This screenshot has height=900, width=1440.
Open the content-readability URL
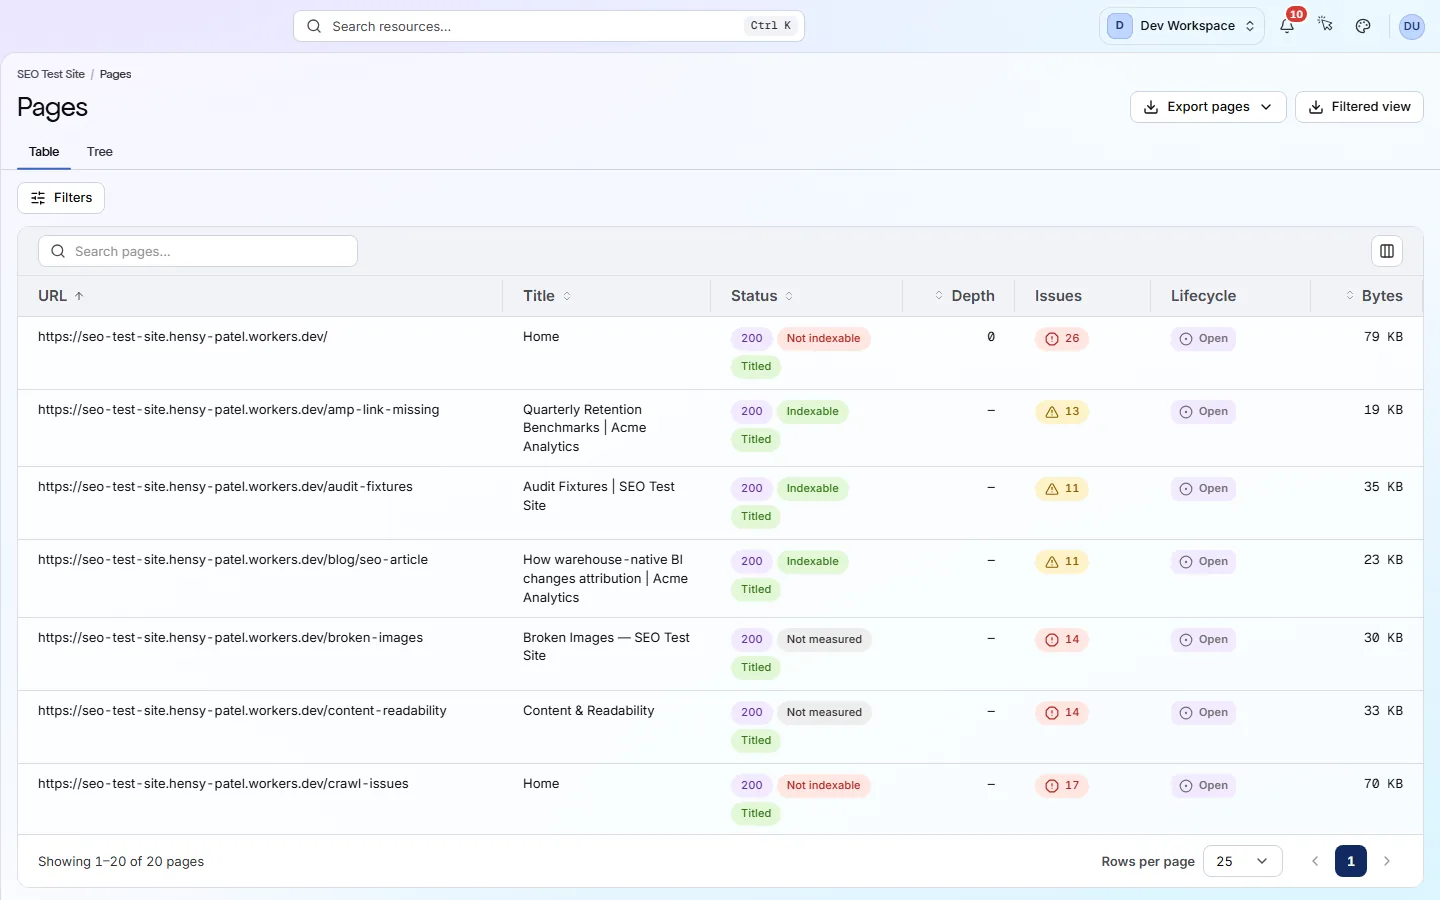(242, 711)
